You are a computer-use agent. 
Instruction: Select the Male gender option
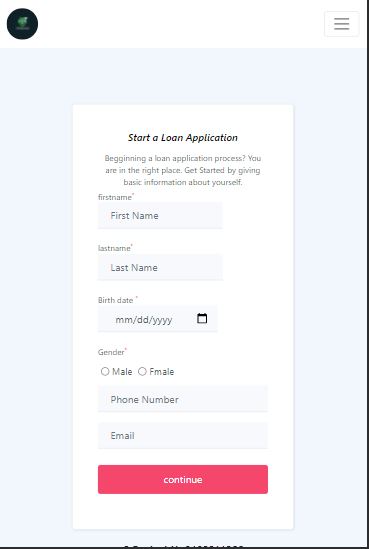[105, 371]
